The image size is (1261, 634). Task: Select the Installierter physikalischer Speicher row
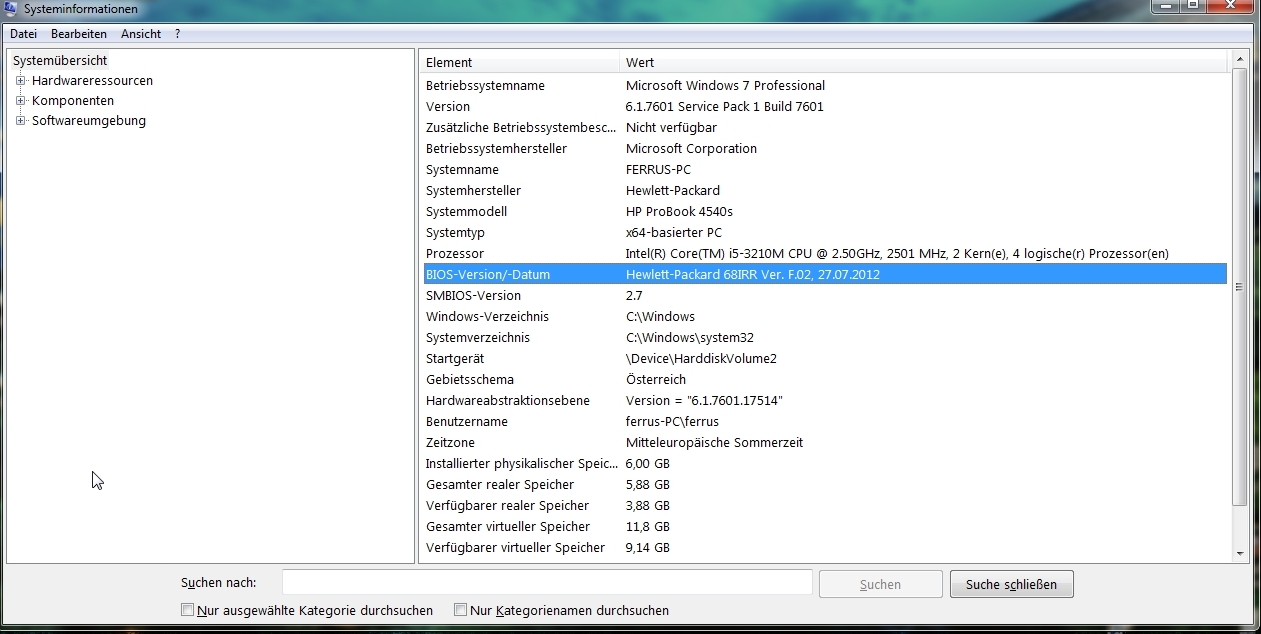[x=823, y=464]
